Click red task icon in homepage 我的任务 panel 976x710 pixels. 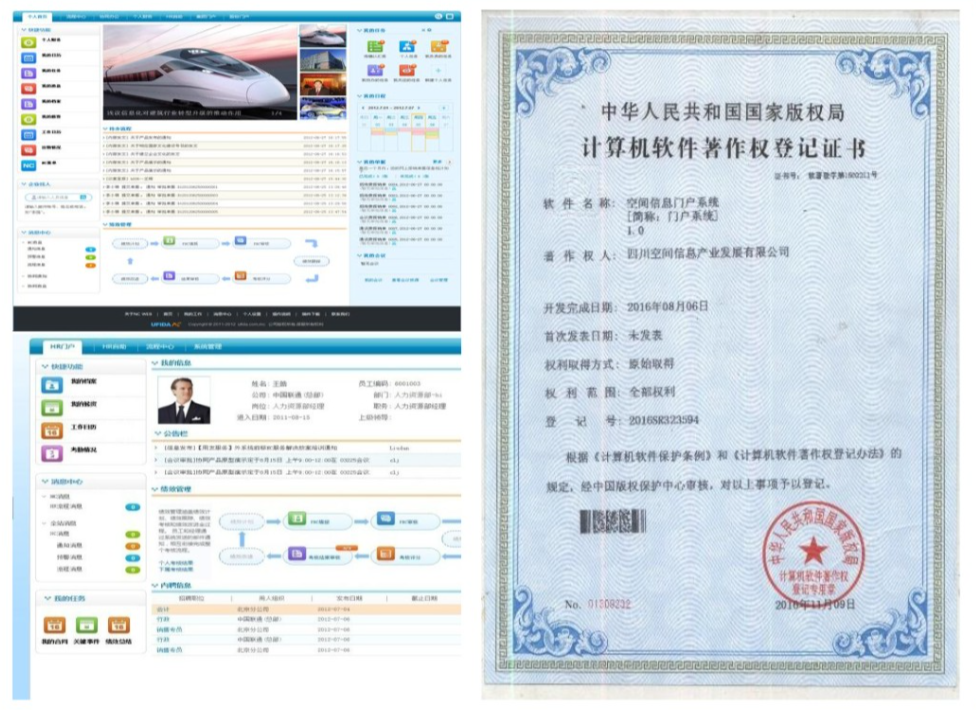pos(408,70)
